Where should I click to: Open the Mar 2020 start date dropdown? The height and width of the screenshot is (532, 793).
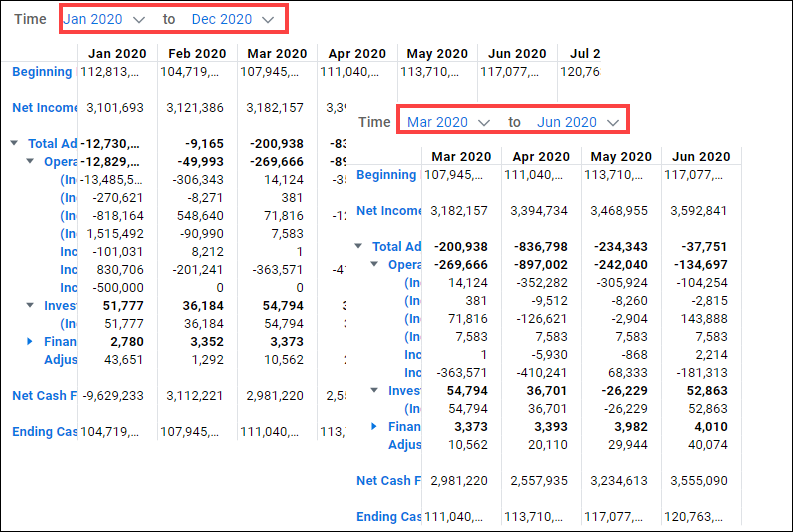pyautogui.click(x=449, y=122)
